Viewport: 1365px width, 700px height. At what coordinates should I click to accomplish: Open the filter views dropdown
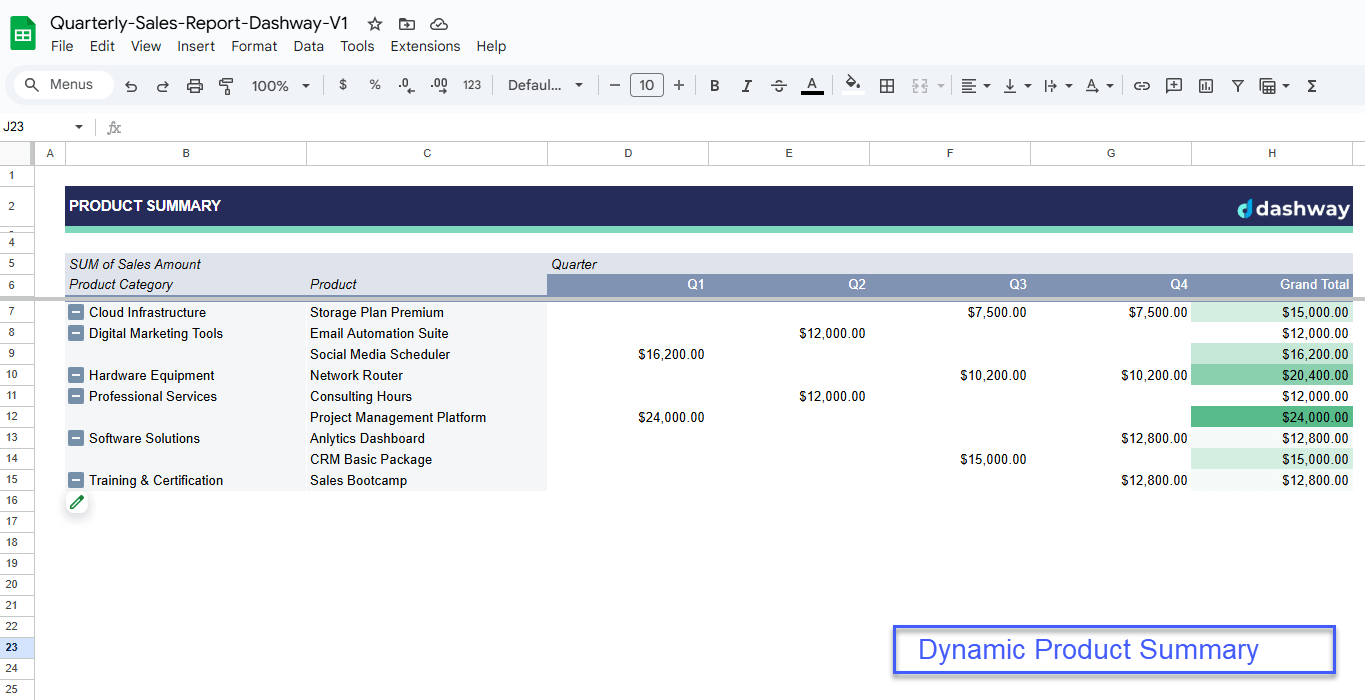(x=1274, y=86)
